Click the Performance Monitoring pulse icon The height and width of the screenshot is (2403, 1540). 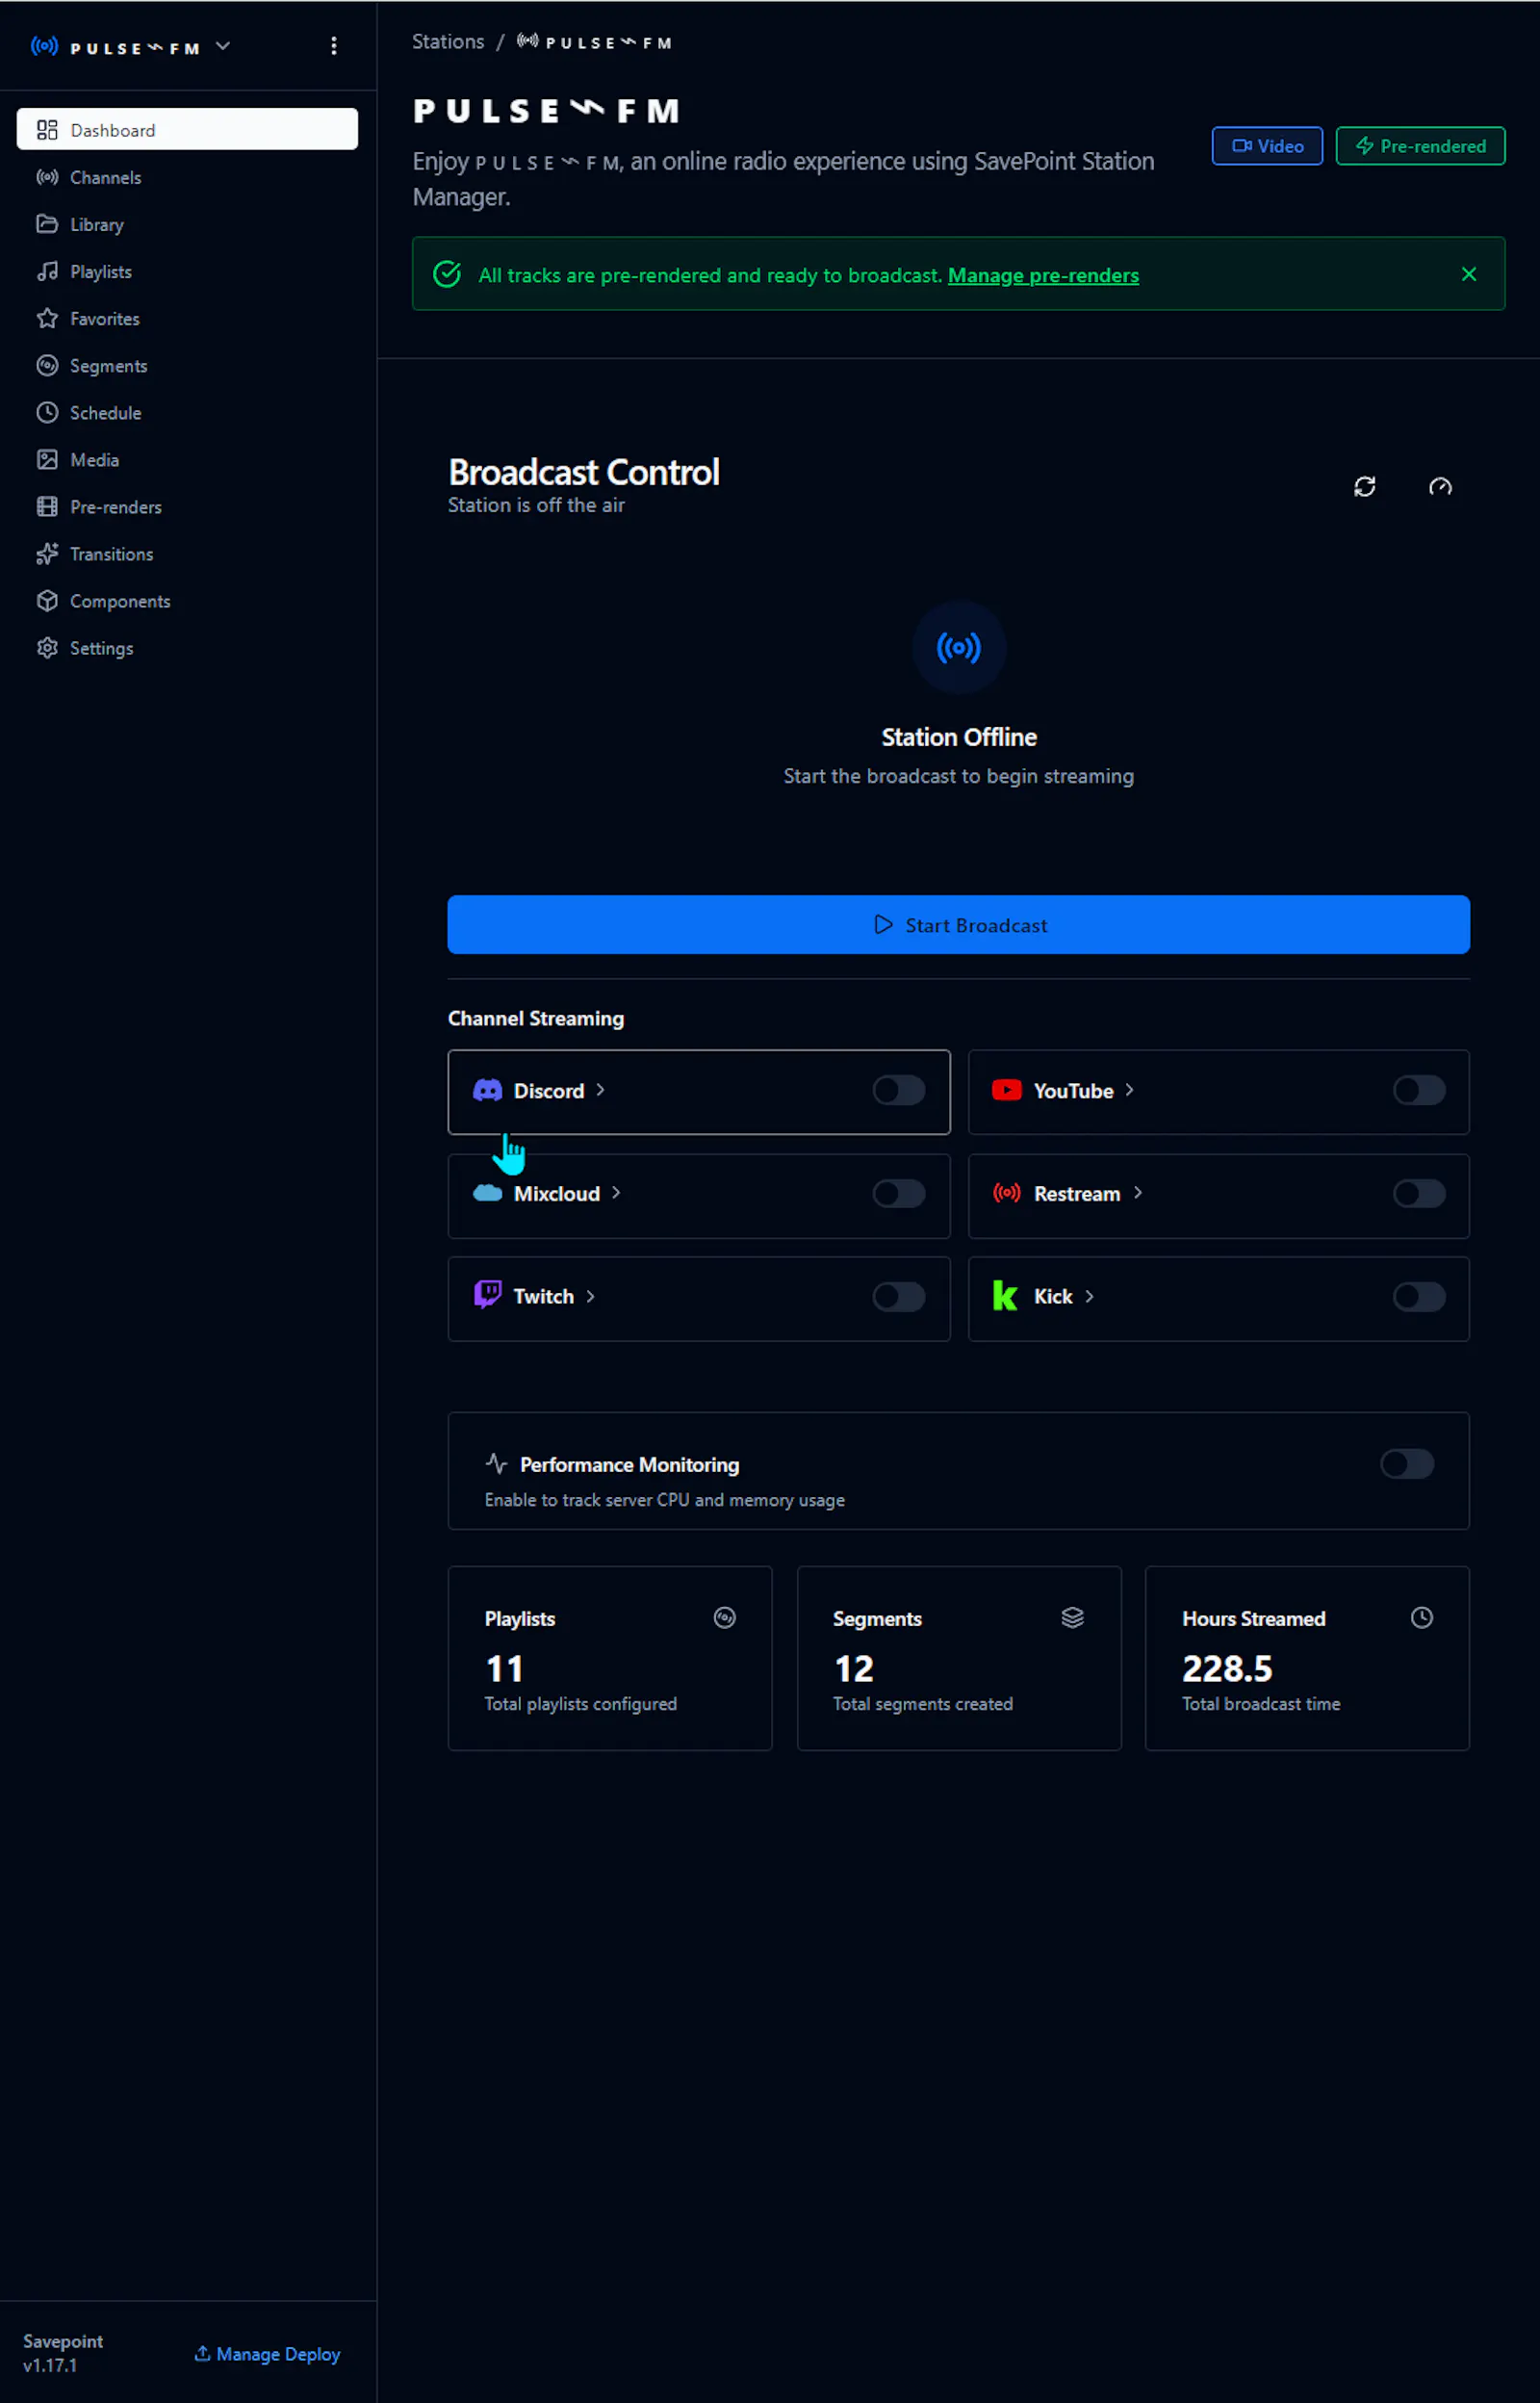(496, 1463)
